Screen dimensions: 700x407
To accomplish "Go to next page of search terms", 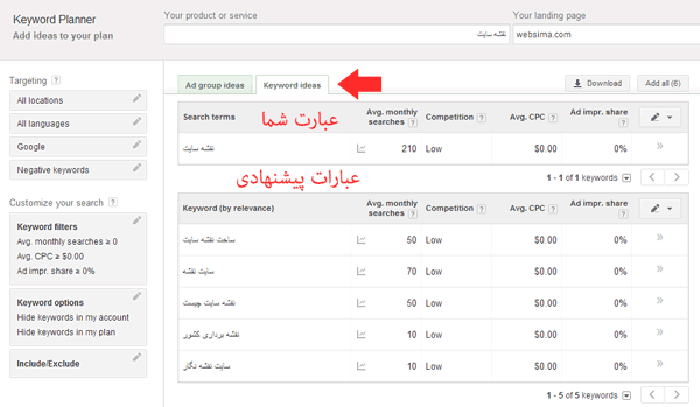I will tap(676, 178).
